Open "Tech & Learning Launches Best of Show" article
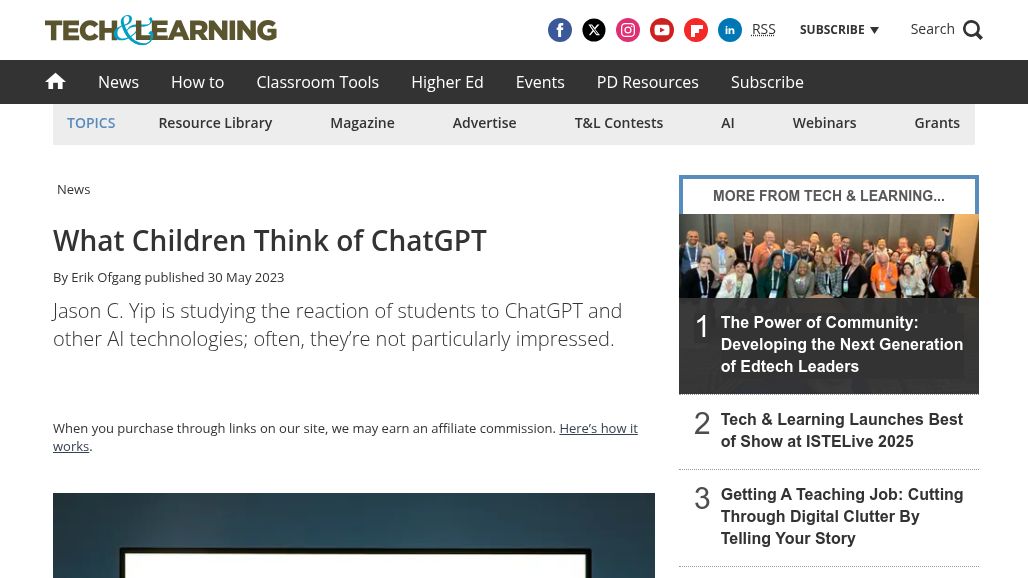1028x578 pixels. [842, 431]
